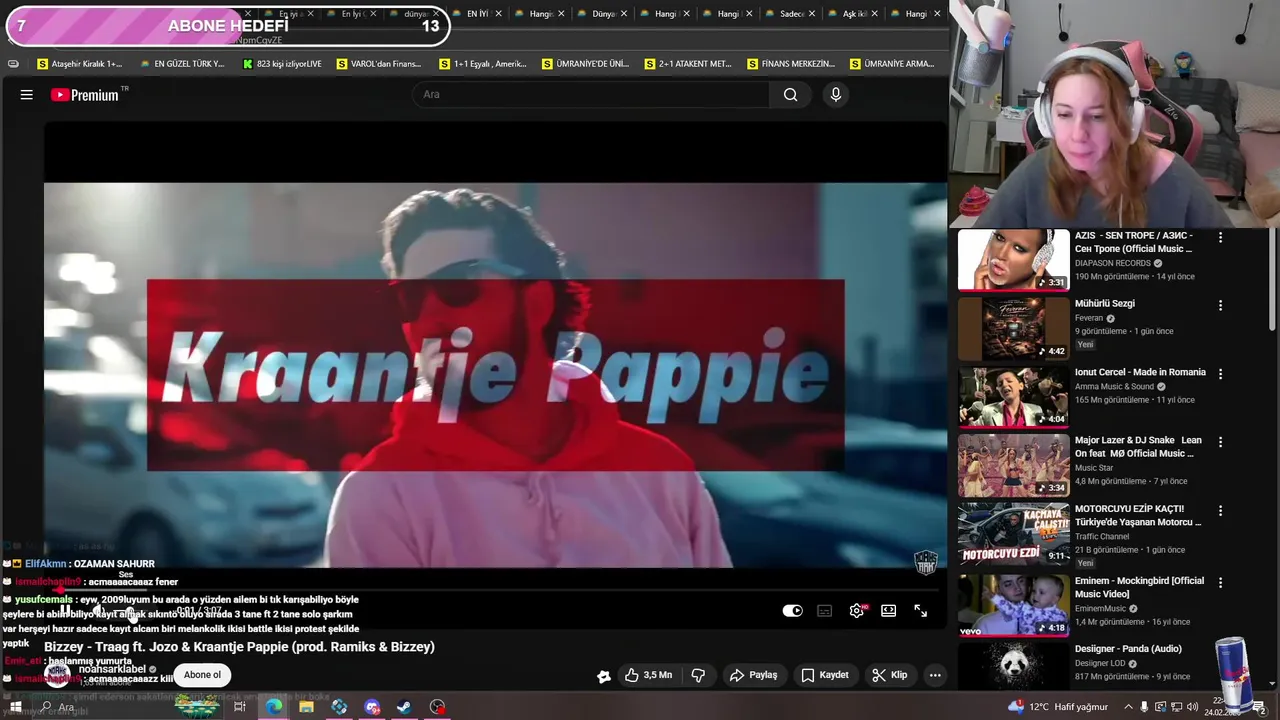Image resolution: width=1280 pixels, height=720 pixels.
Task: Click the Paylaş share button
Action: [x=753, y=675]
